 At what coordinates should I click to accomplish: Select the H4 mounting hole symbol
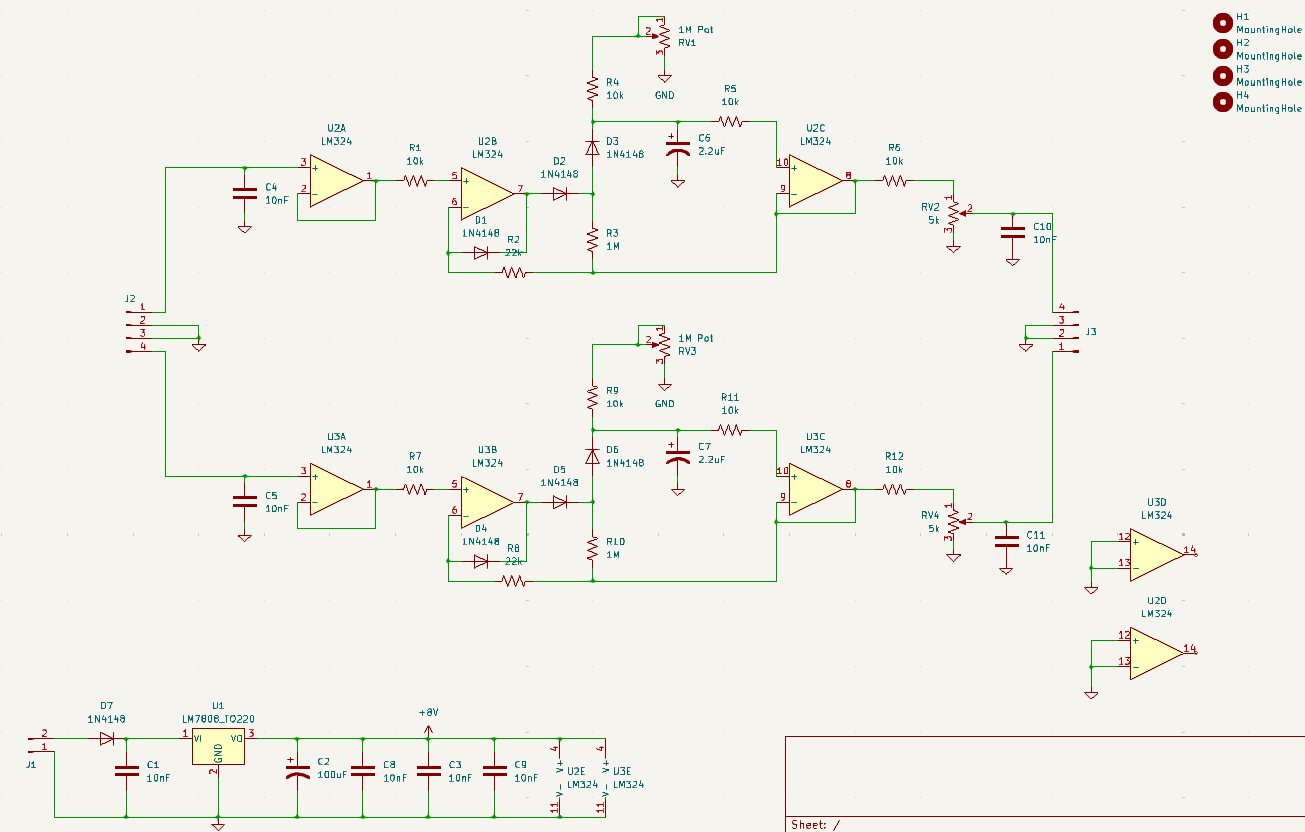[1222, 101]
